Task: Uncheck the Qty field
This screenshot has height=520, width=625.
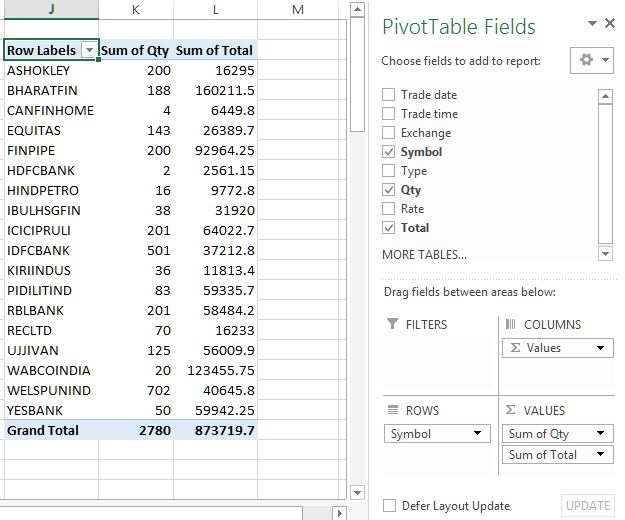Action: tap(388, 190)
